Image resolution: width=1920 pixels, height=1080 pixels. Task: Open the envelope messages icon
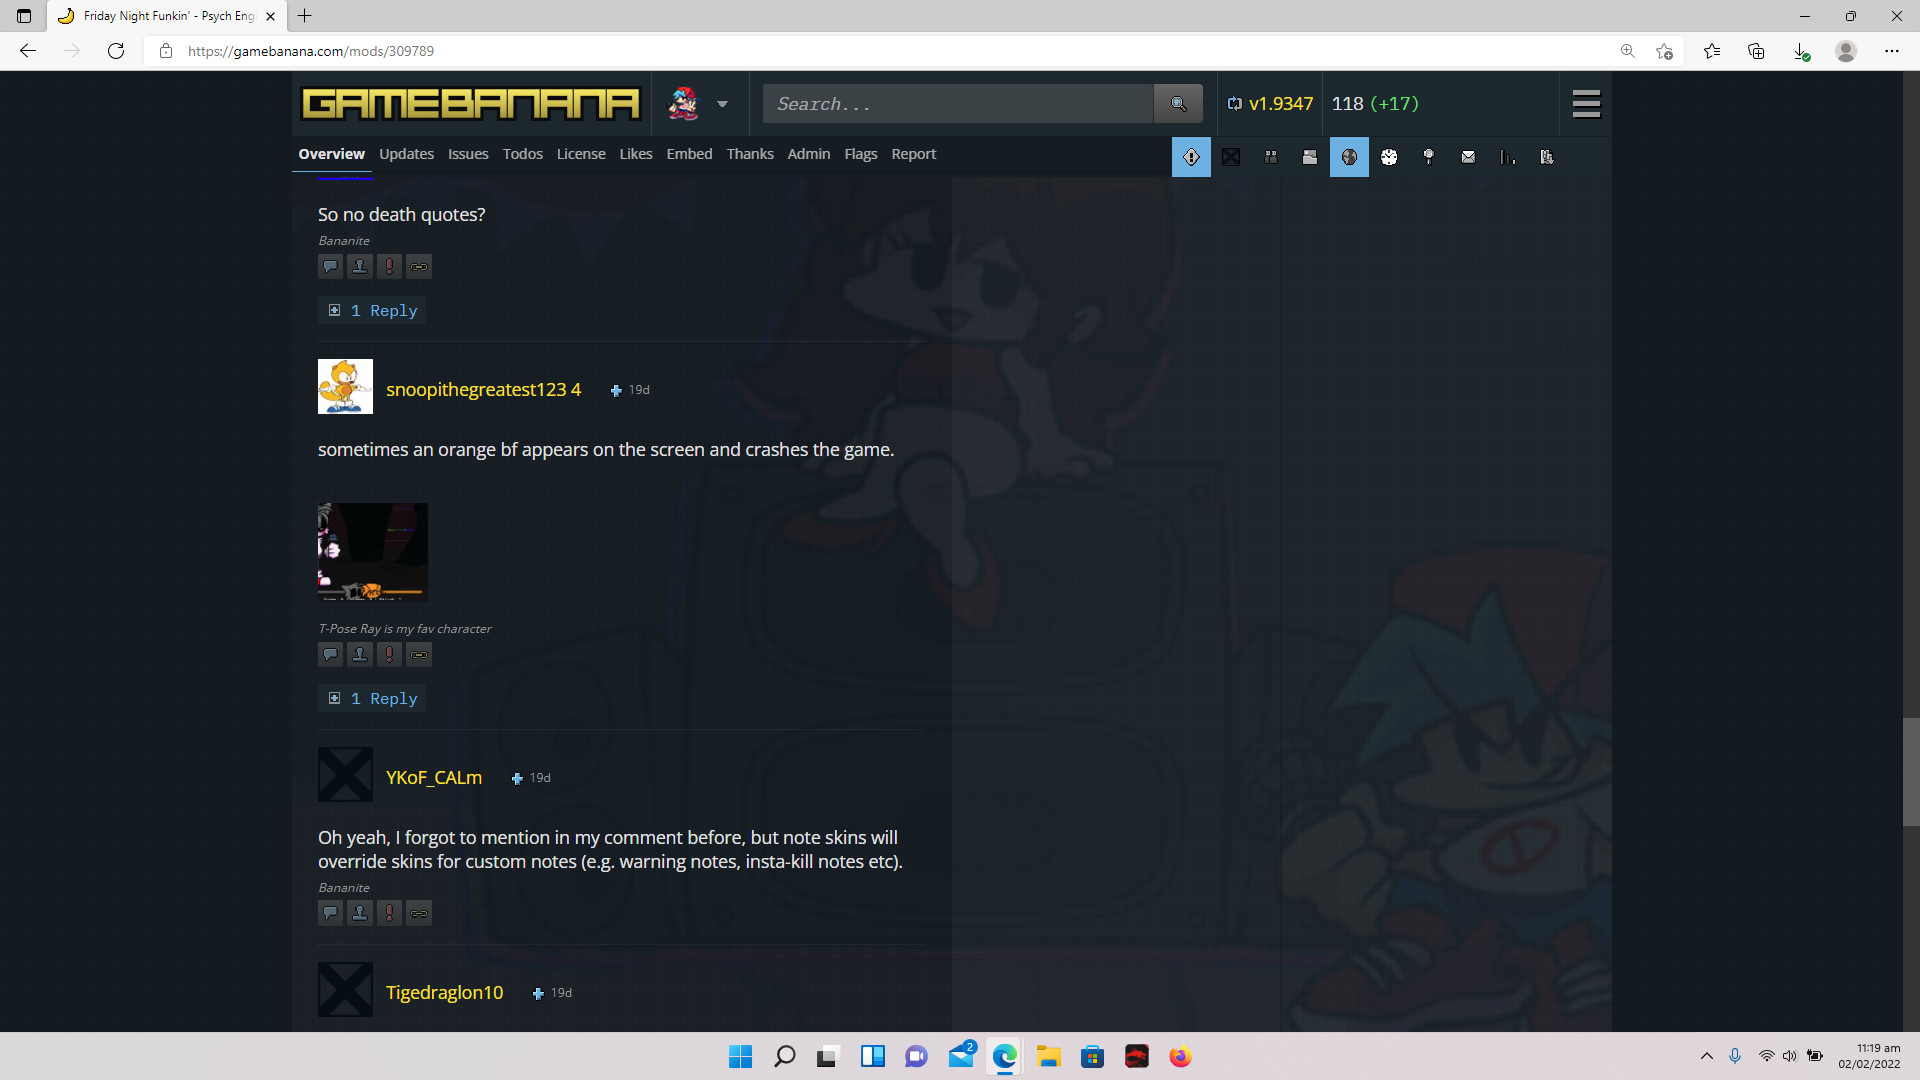(1468, 157)
